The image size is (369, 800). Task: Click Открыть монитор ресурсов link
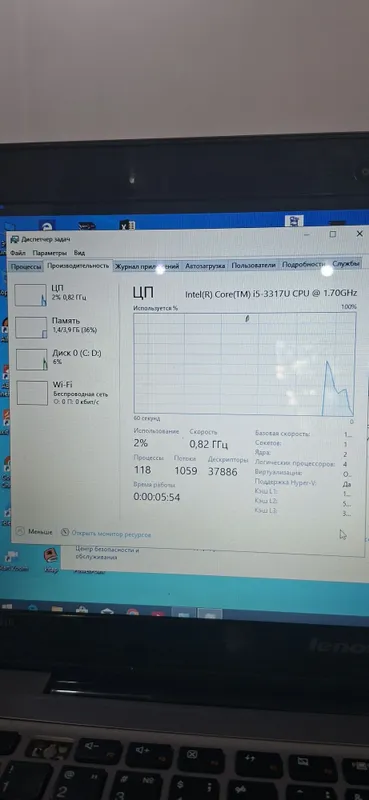(111, 534)
